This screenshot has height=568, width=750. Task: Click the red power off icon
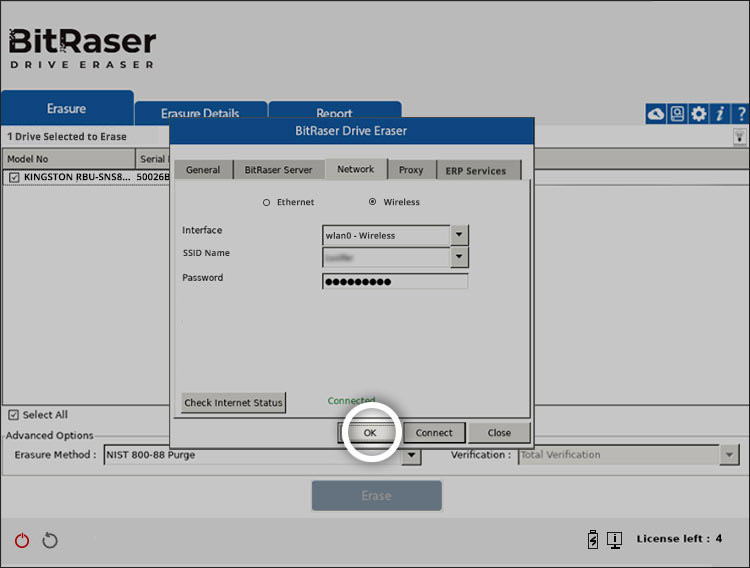(x=22, y=540)
